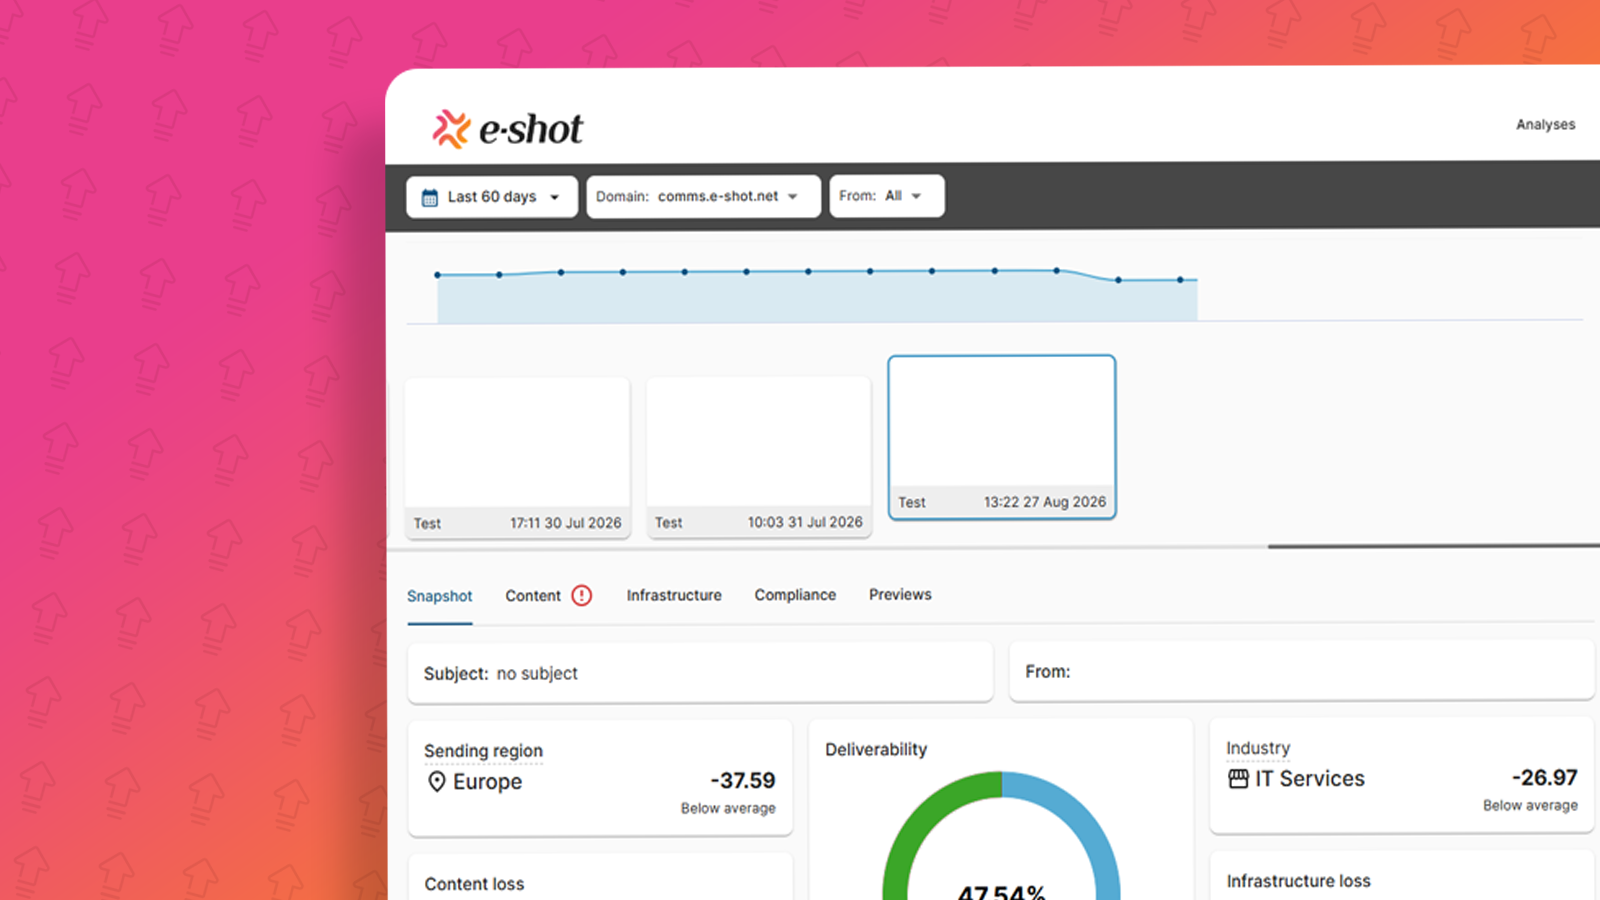Select the test from 13:22 27 Aug 2026

(x=1002, y=437)
